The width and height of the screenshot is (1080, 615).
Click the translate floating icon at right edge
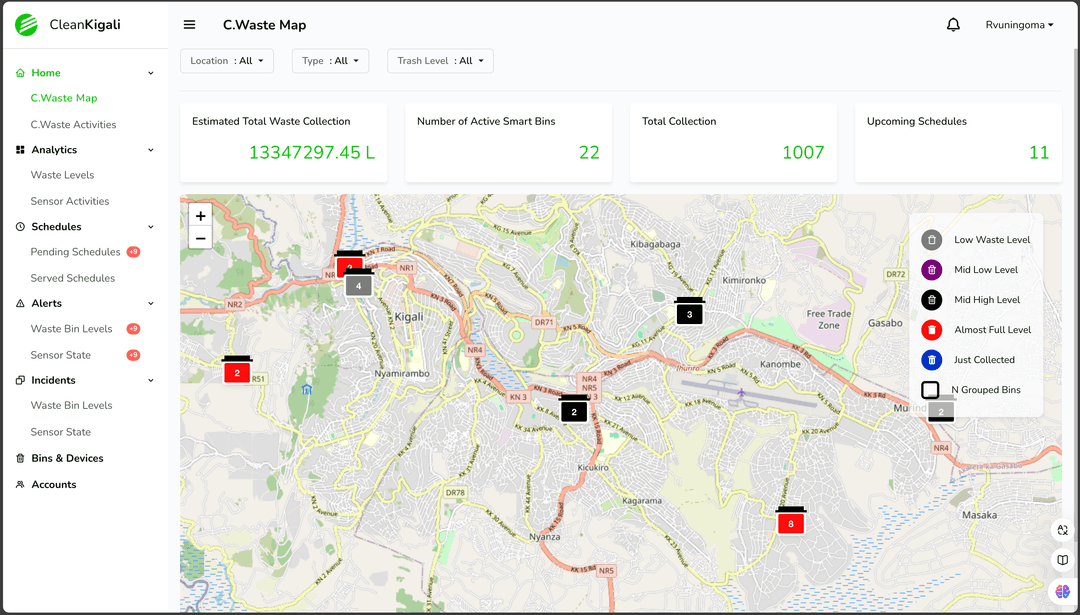(x=1063, y=530)
